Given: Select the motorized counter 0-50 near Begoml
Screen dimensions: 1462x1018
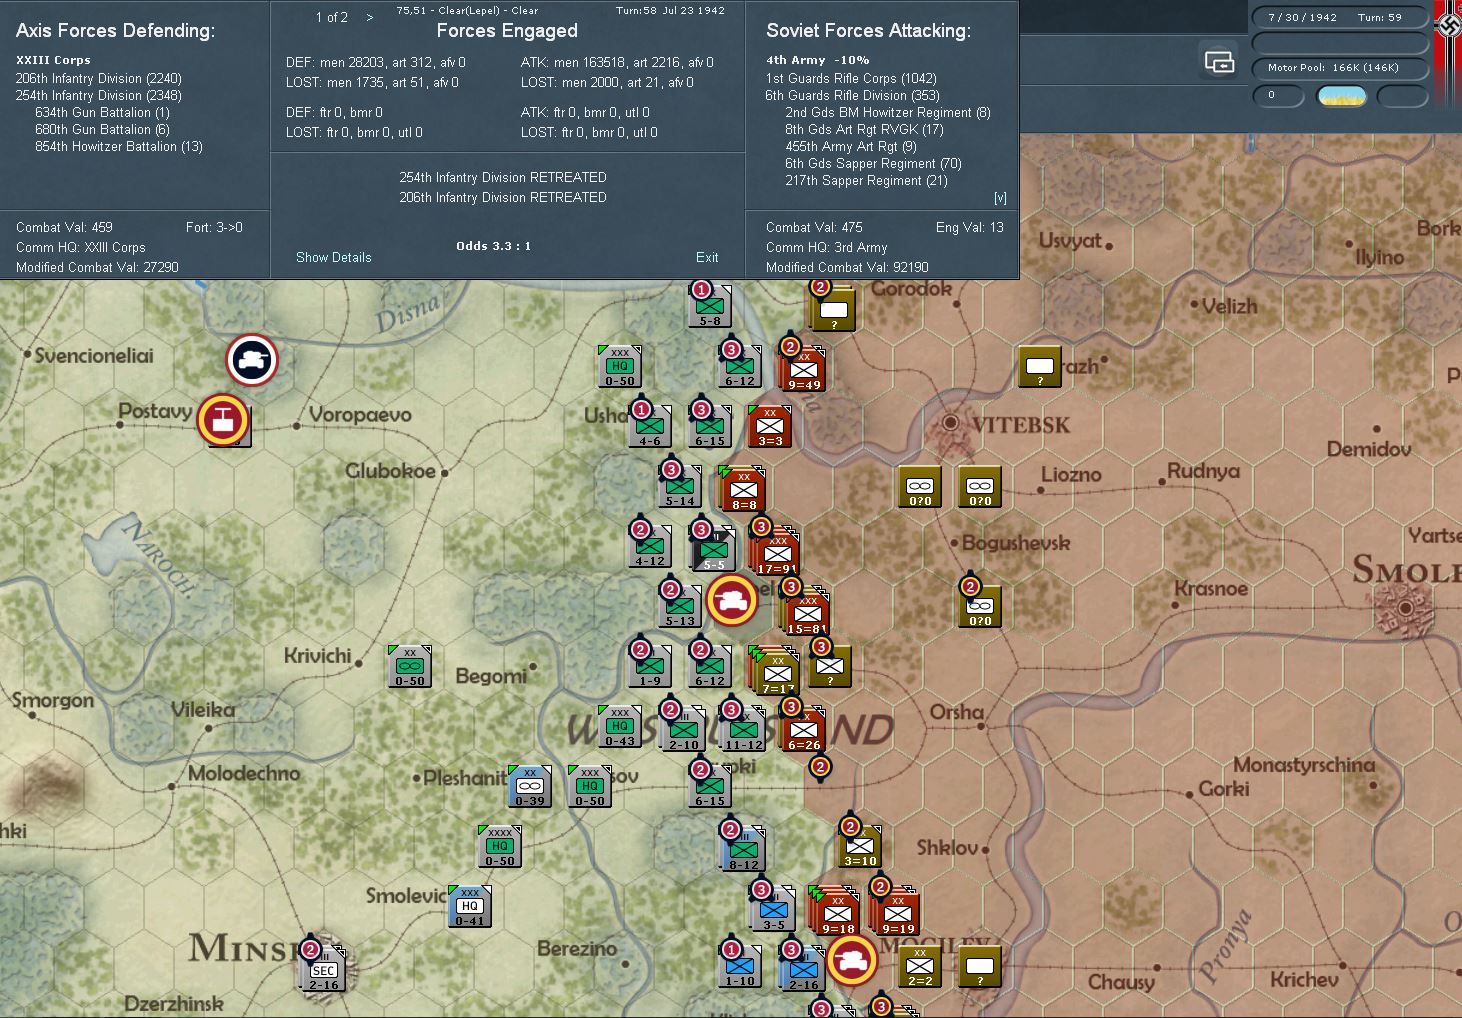Looking at the screenshot, I should [410, 667].
